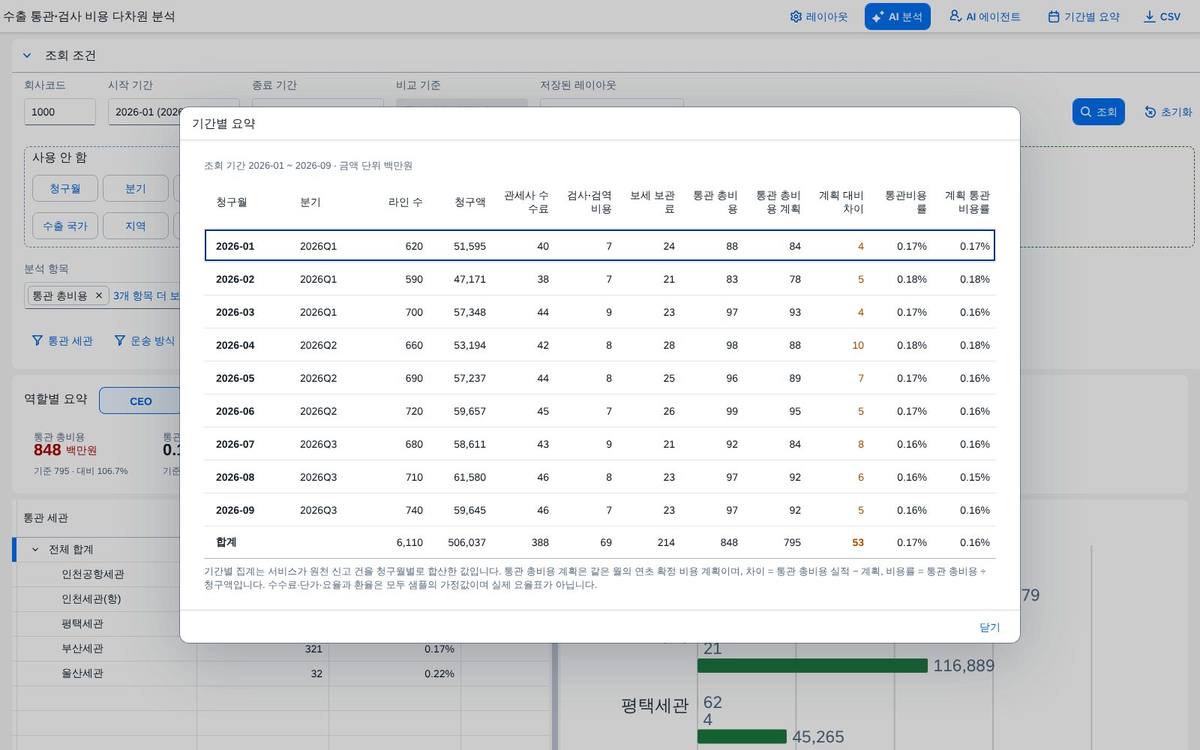Select the 2026-04 row month cell
This screenshot has width=1200, height=750.
click(x=235, y=345)
